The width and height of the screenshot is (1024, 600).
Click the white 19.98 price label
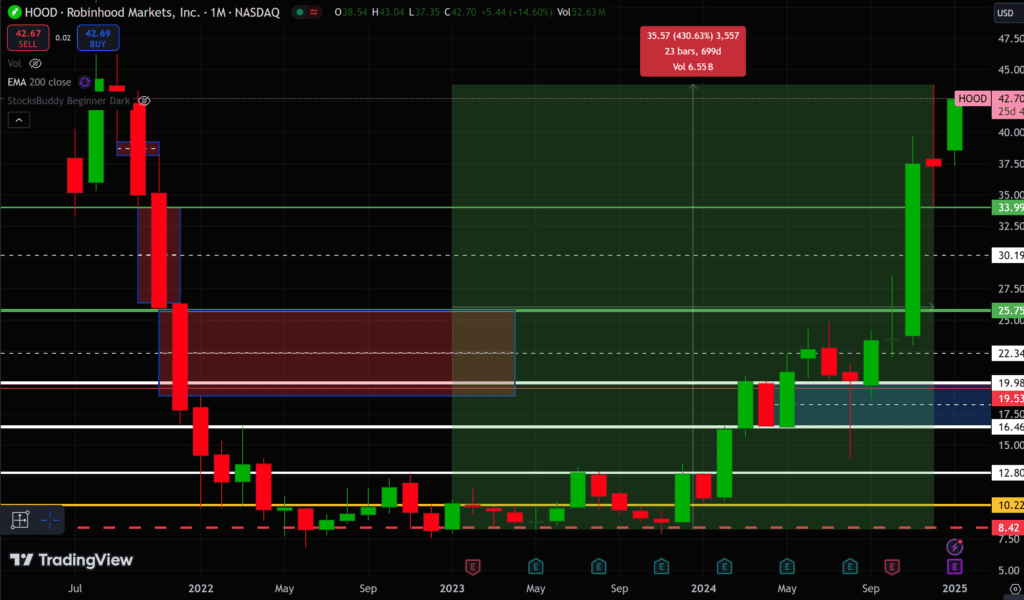(1008, 383)
